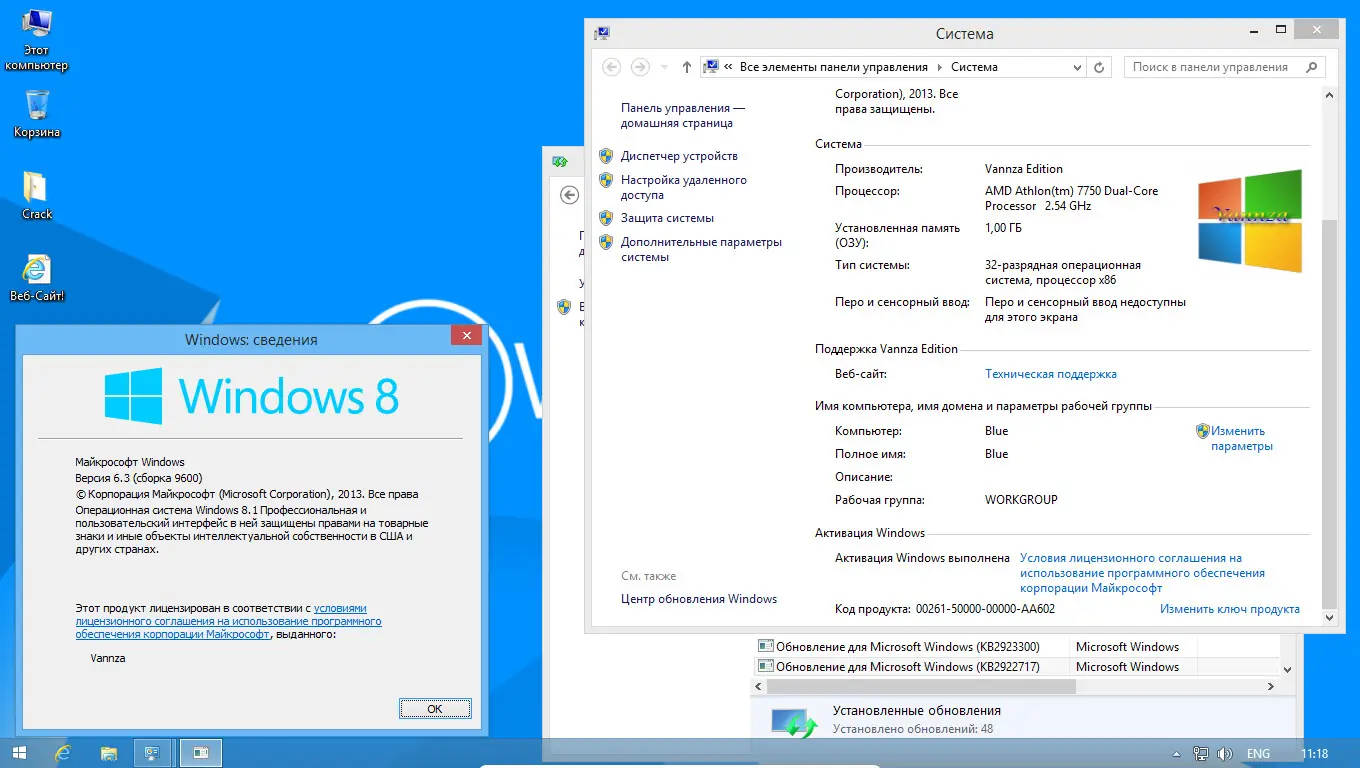The width and height of the screenshot is (1360, 768).
Task: Open license agreement link in сведения dialog
Action: click(x=229, y=621)
